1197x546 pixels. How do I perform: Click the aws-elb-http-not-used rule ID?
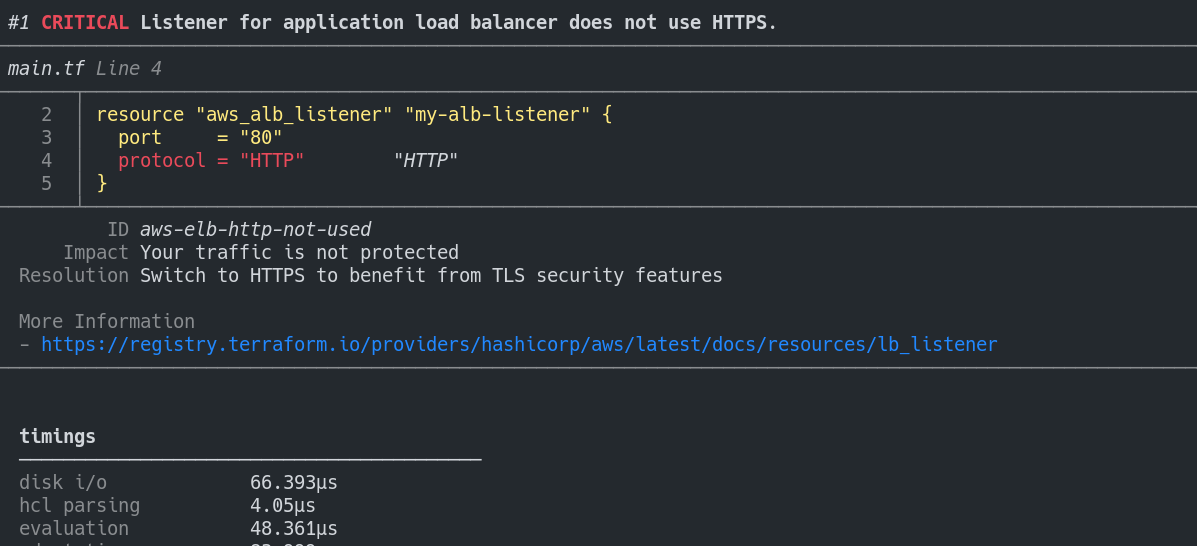click(x=255, y=230)
